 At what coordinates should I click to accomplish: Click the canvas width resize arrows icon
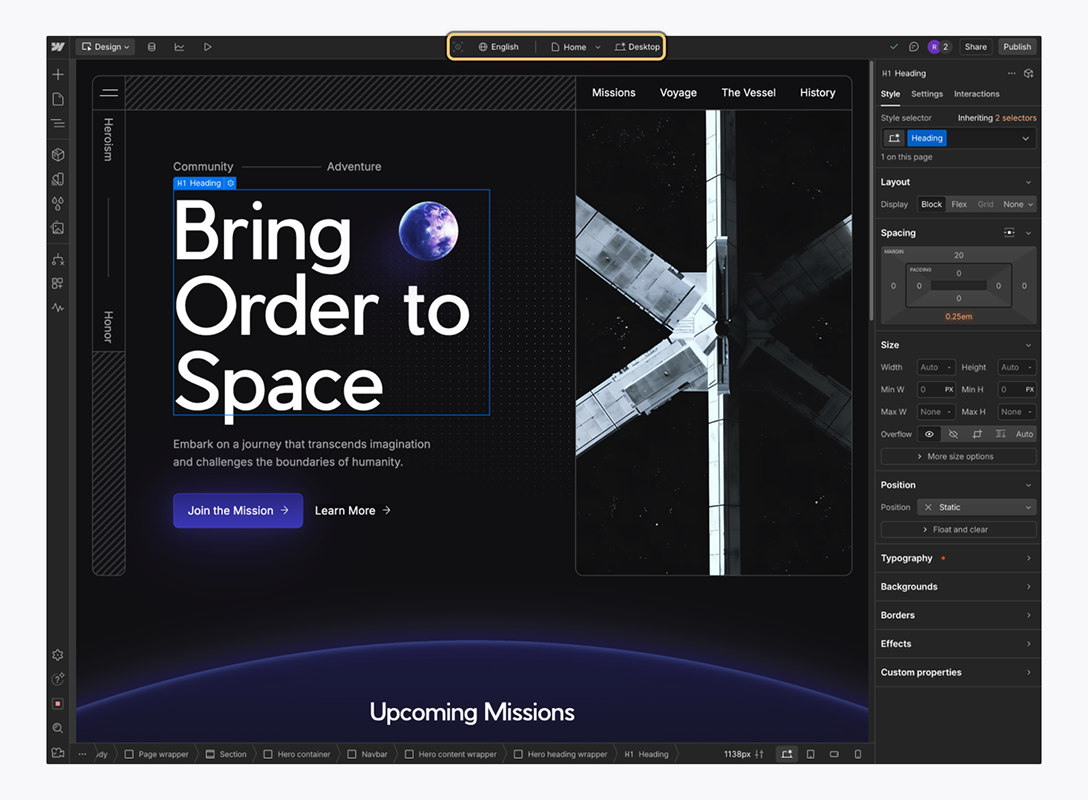759,754
